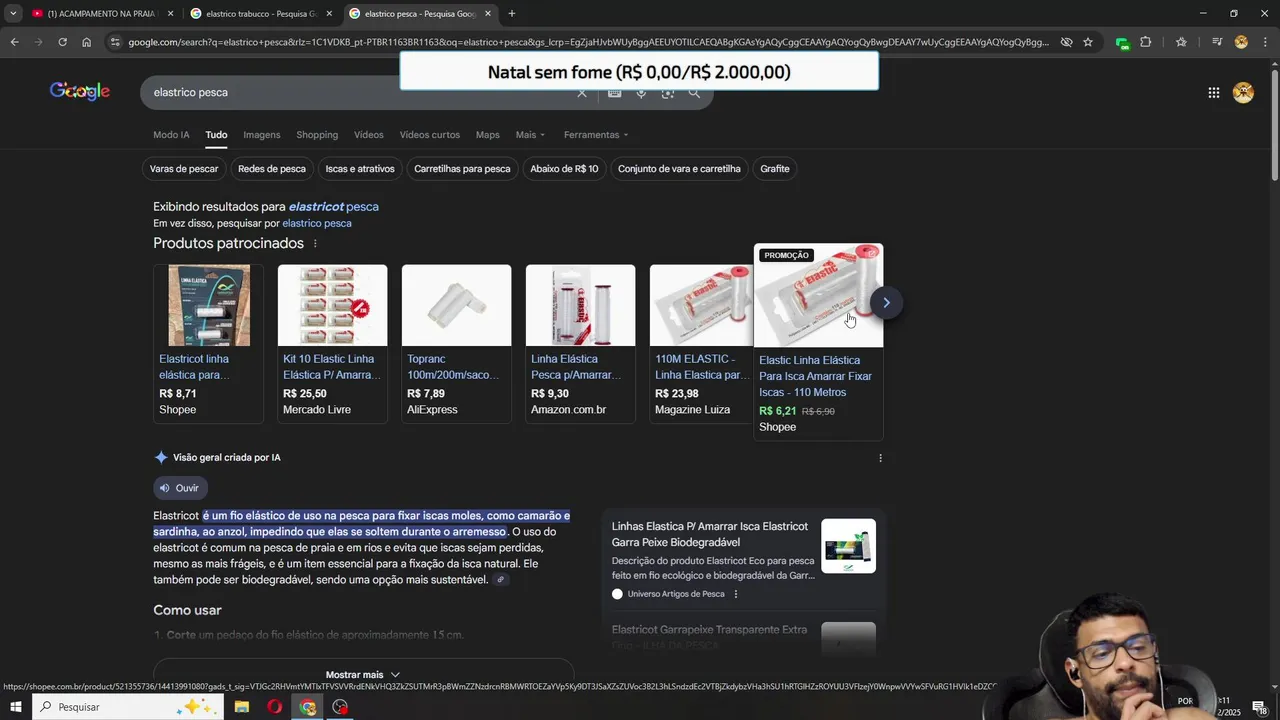
Task: Open Google apps grid
Action: coord(1213,93)
